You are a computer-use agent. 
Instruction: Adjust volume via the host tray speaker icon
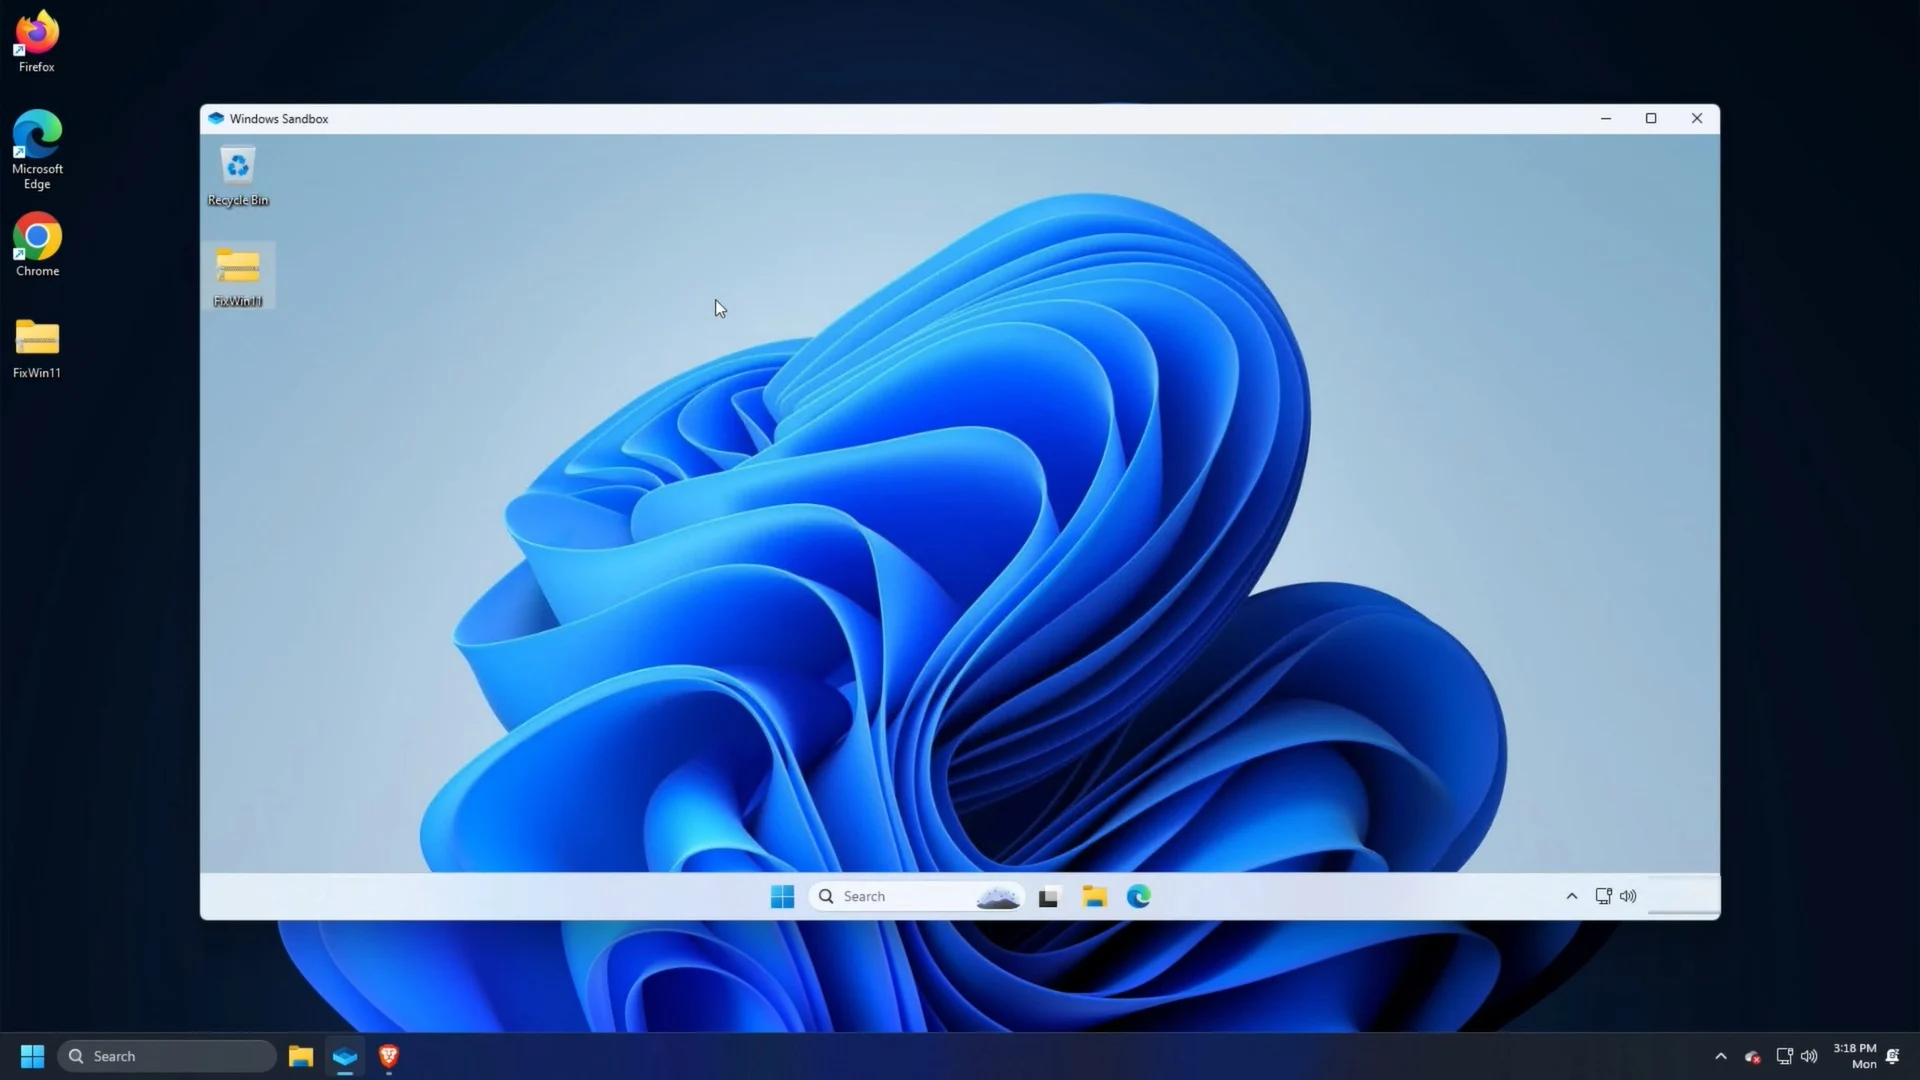pos(1809,1056)
